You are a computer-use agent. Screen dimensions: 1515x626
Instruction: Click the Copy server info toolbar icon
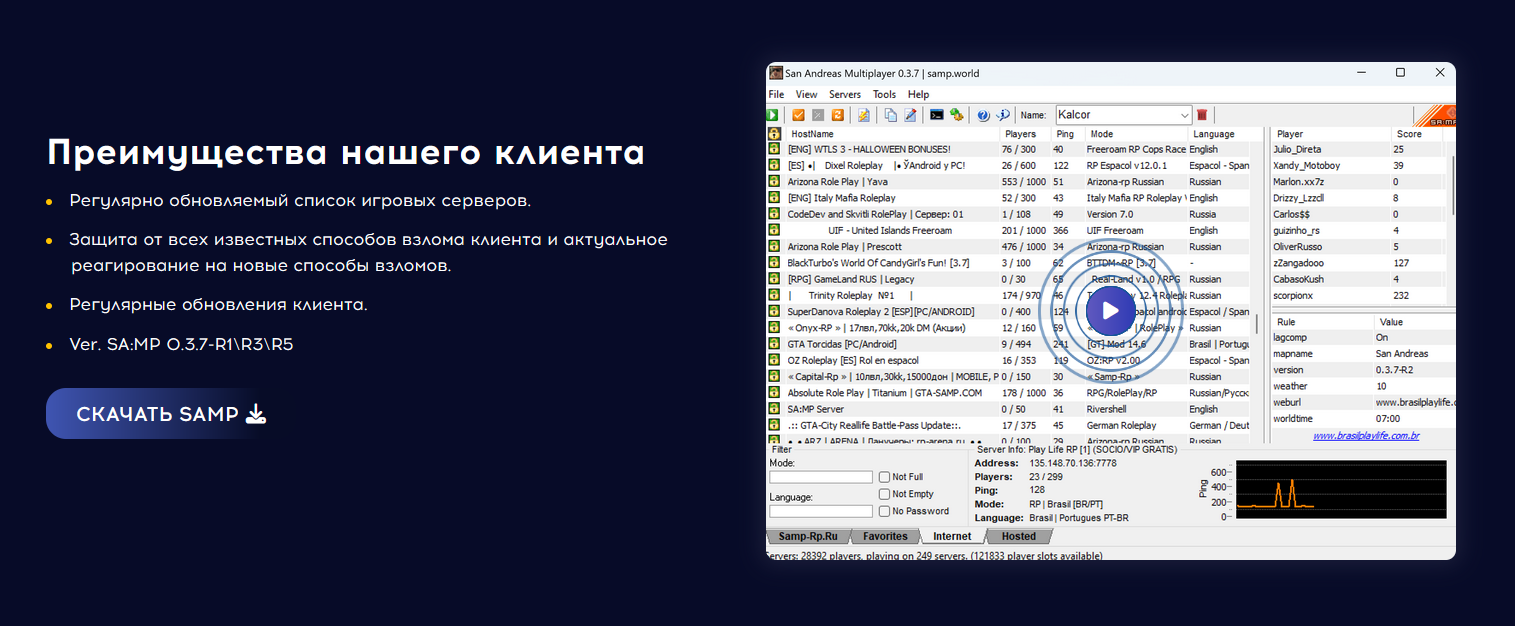click(x=891, y=115)
